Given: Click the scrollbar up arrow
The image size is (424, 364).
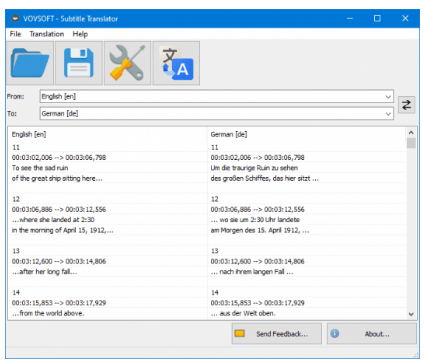Looking at the screenshot, I should point(411,132).
